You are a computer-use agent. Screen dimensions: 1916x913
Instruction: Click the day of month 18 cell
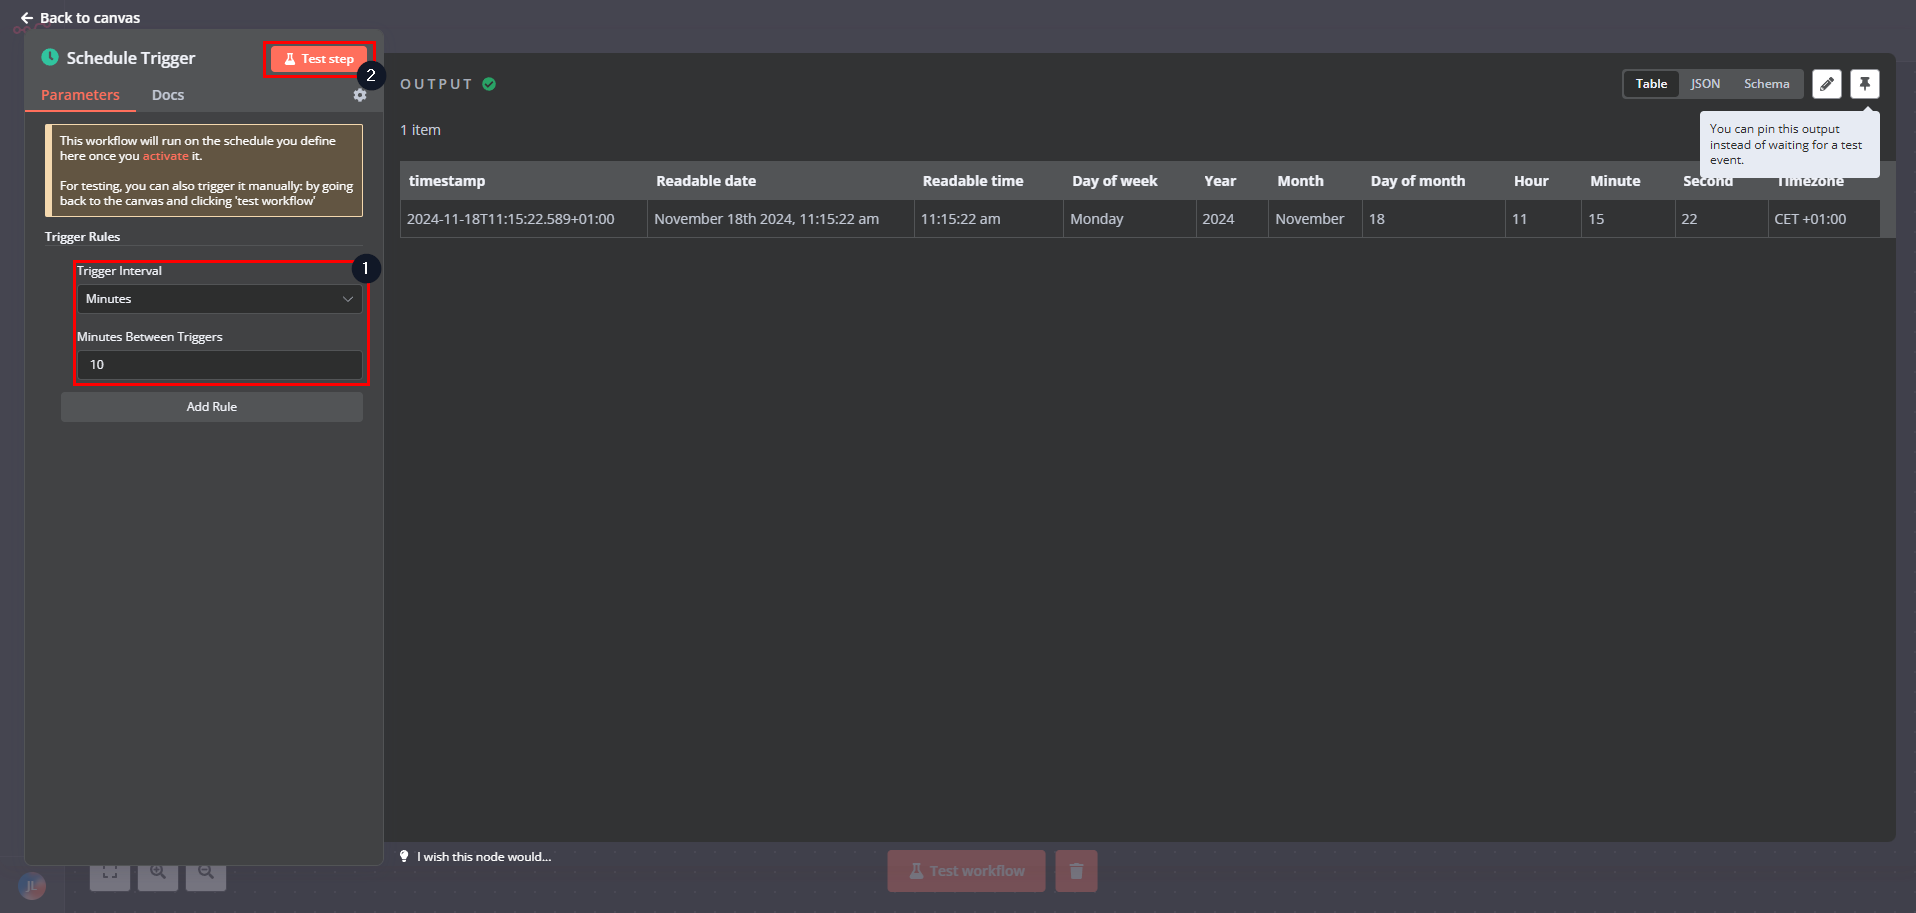click(1434, 219)
